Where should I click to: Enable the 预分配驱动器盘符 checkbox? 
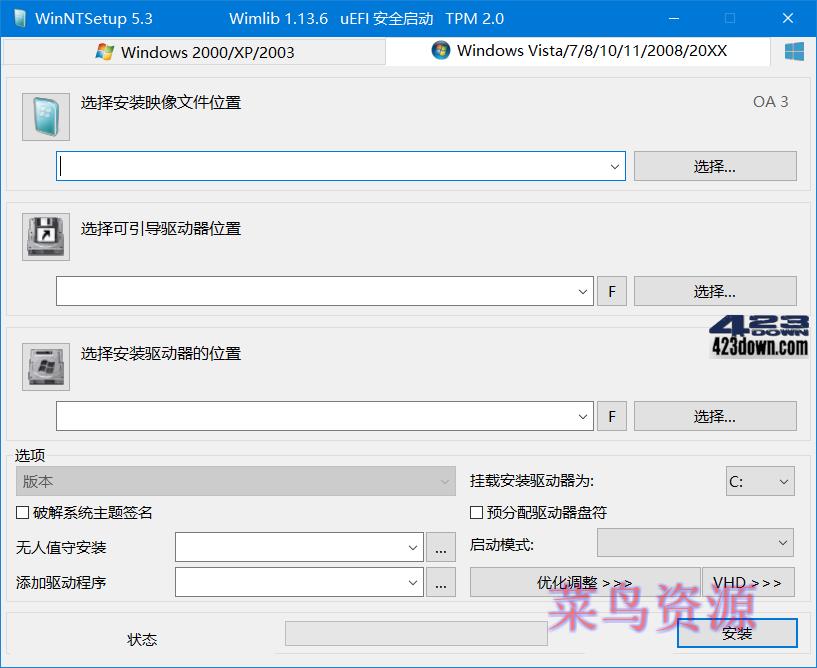click(476, 512)
